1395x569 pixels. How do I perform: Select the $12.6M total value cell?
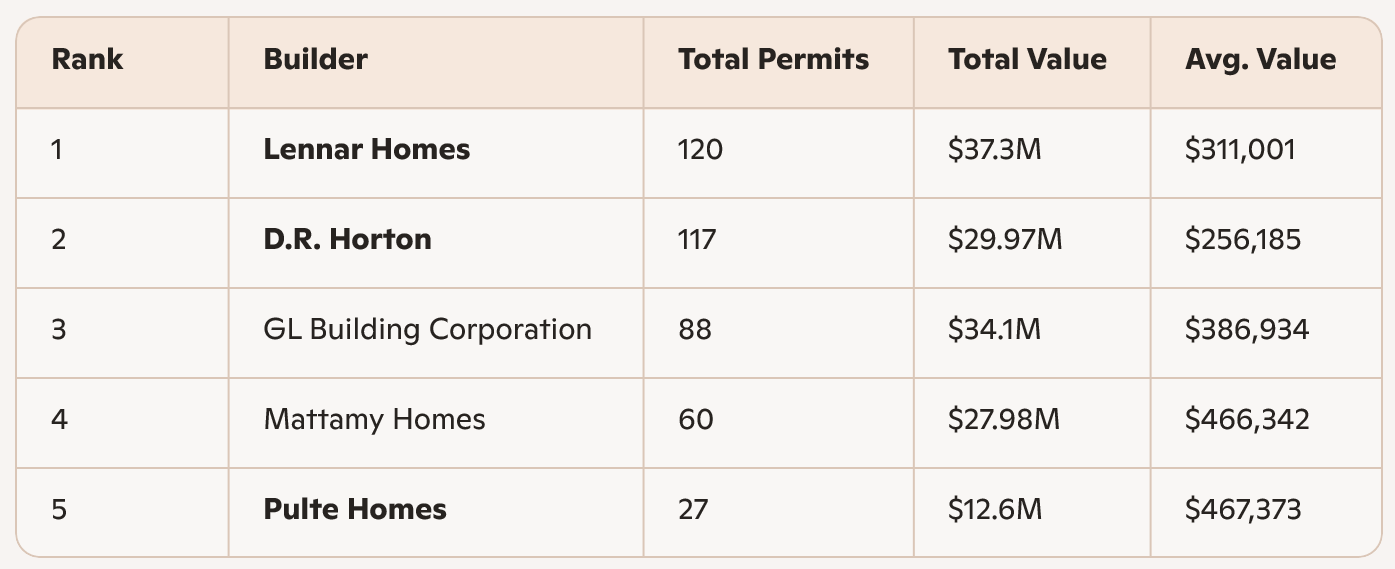pyautogui.click(x=994, y=509)
